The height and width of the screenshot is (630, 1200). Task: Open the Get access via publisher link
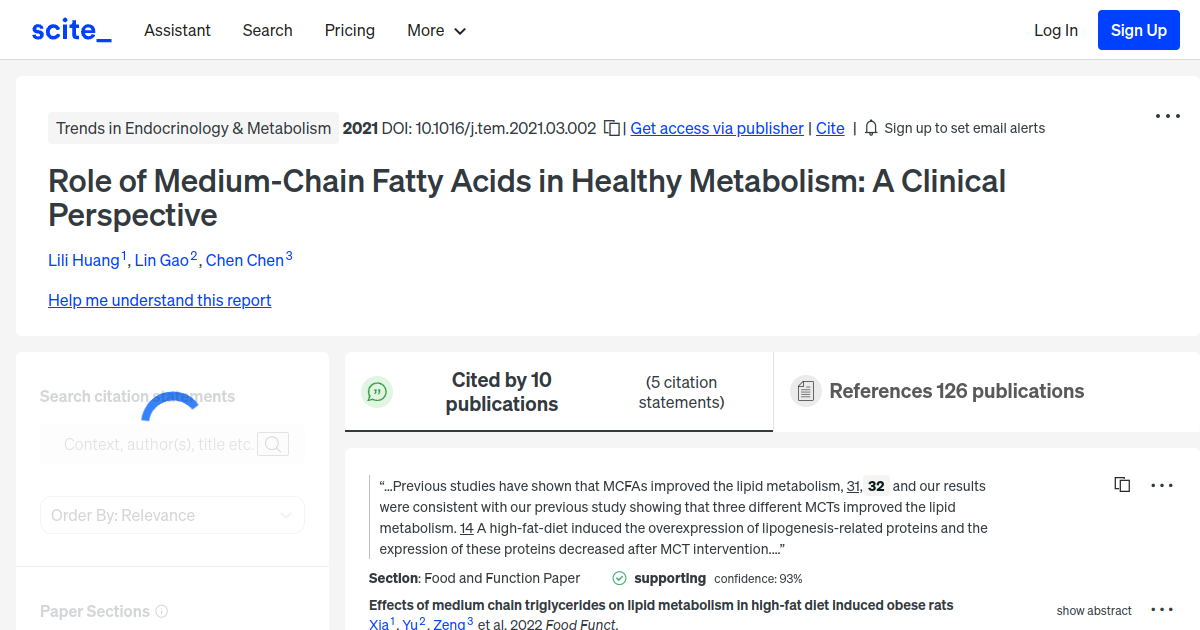(716, 128)
